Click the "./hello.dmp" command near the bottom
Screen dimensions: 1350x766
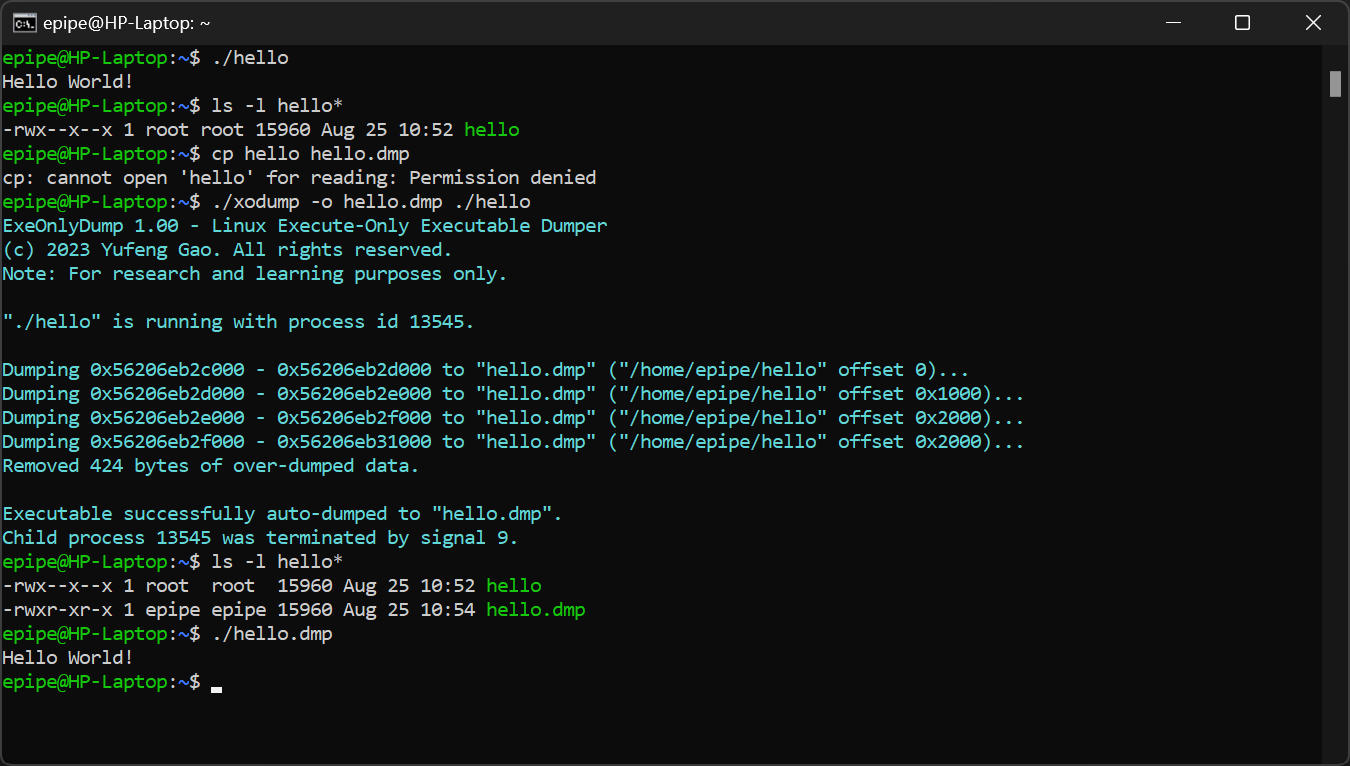272,634
